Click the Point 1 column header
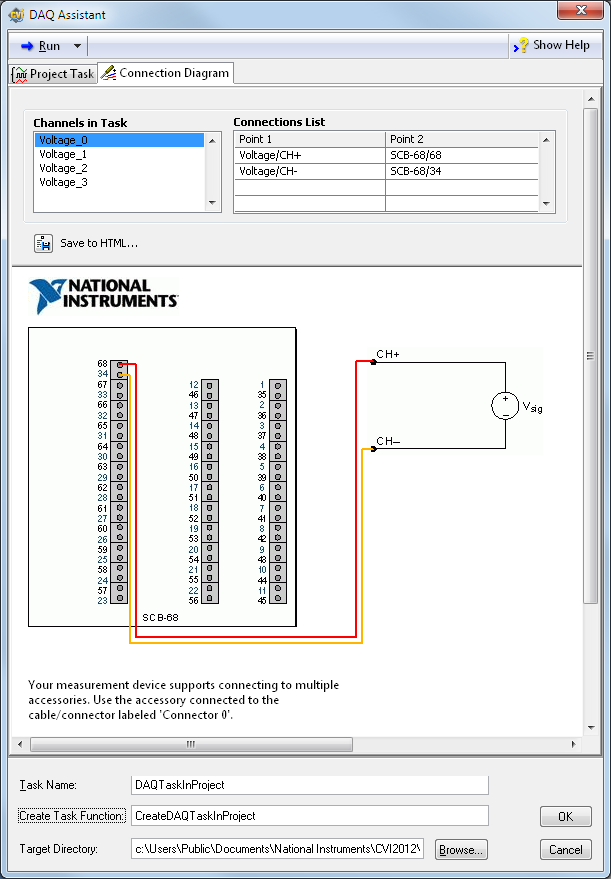Image resolution: width=611 pixels, height=879 pixels. coord(309,139)
